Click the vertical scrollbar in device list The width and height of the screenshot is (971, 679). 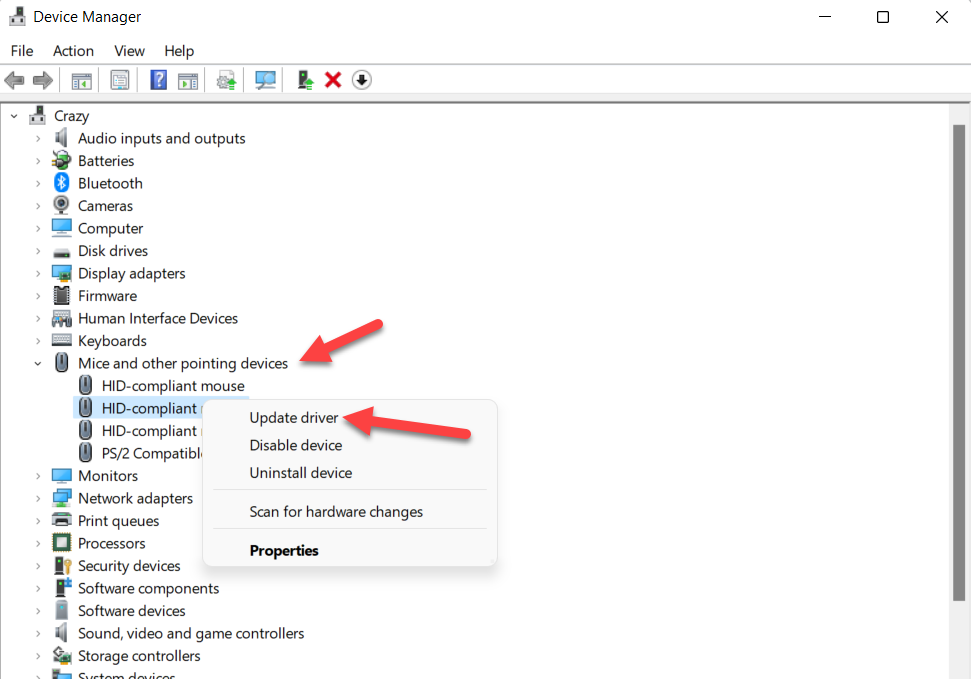958,350
